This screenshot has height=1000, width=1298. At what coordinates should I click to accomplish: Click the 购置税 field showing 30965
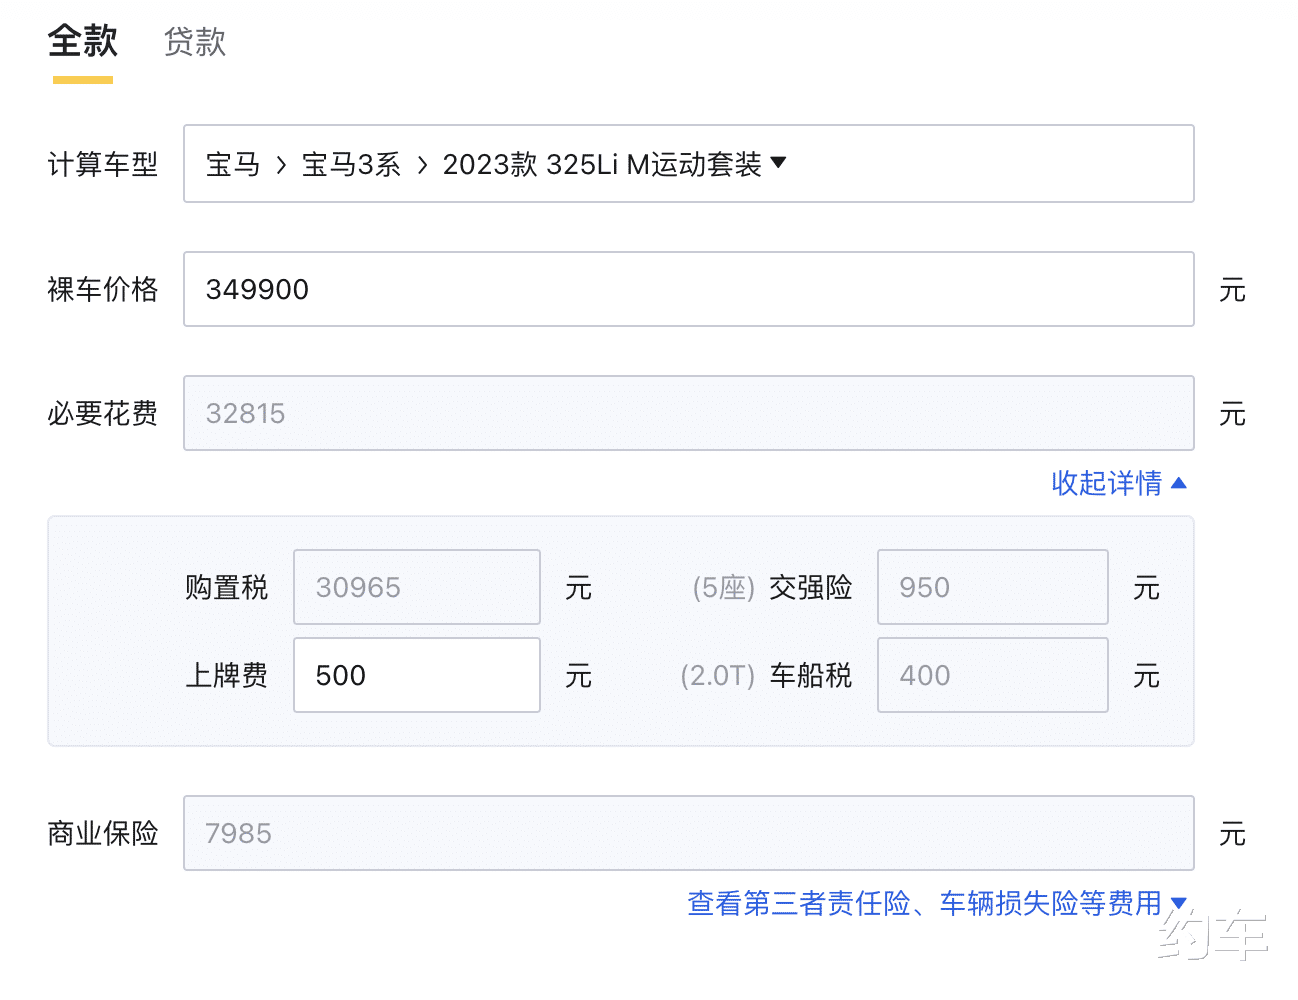(417, 587)
